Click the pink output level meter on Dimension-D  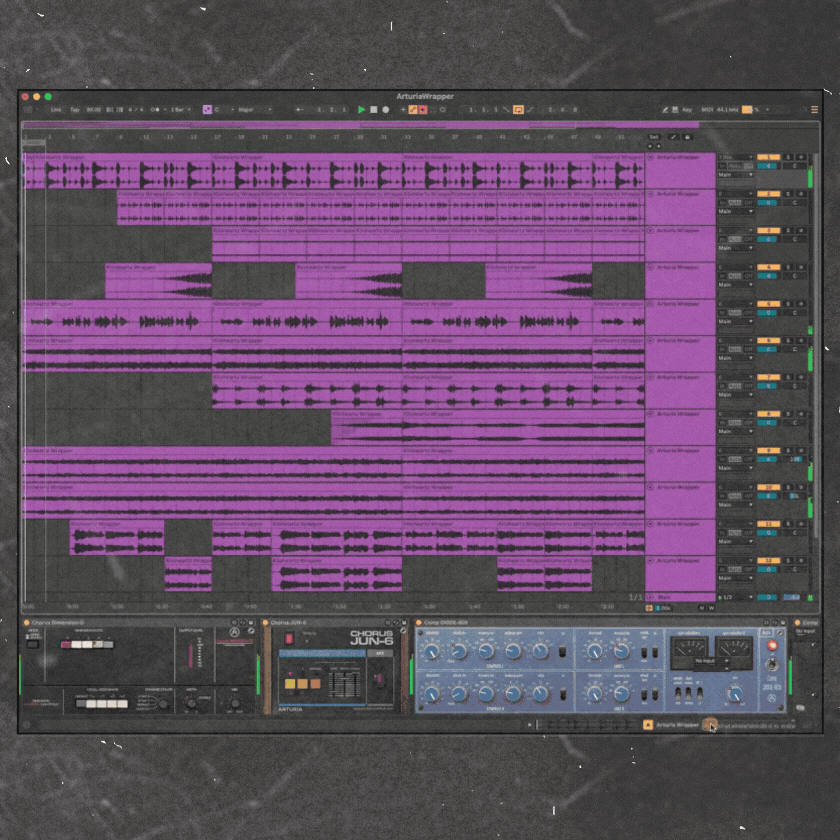click(190, 656)
